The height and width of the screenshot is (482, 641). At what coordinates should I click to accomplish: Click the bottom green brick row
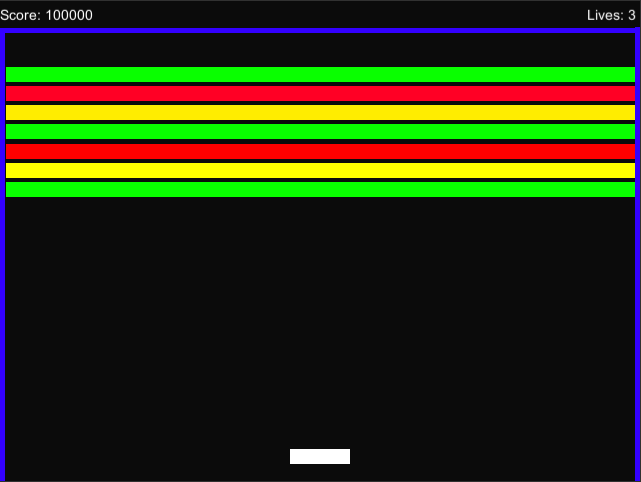click(320, 189)
